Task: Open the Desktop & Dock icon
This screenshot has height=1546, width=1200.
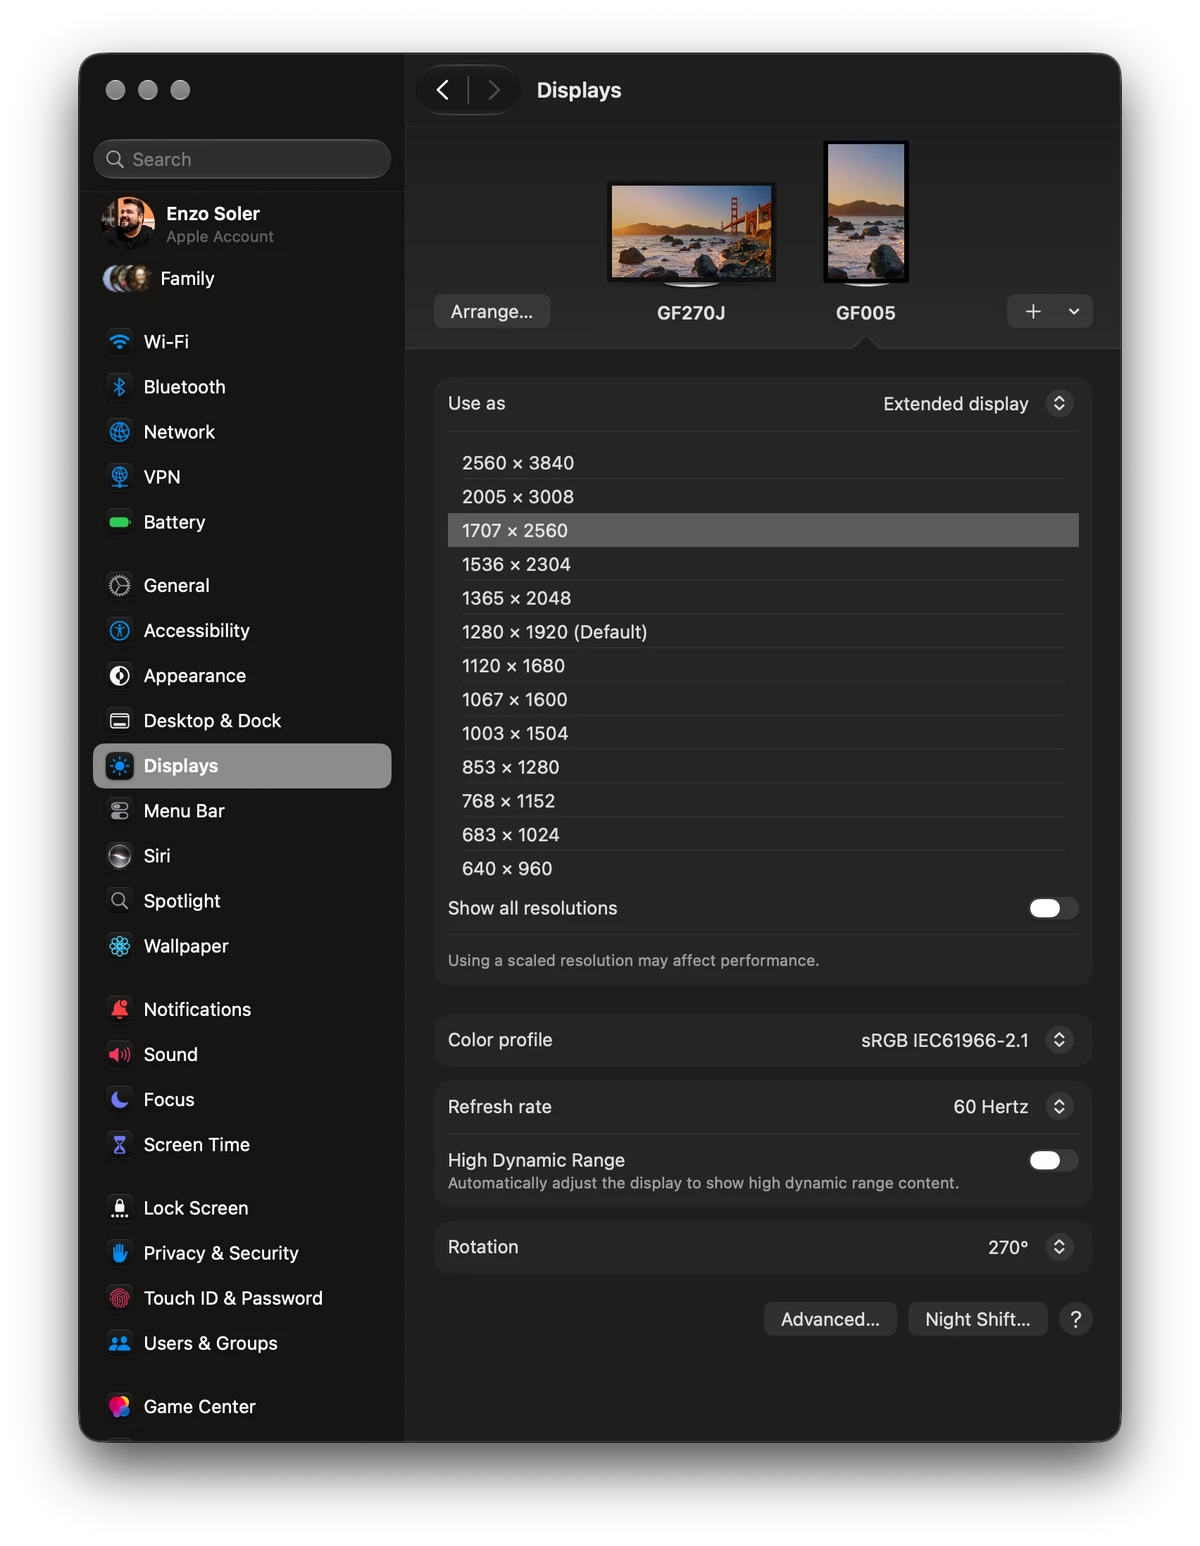Action: pos(120,721)
